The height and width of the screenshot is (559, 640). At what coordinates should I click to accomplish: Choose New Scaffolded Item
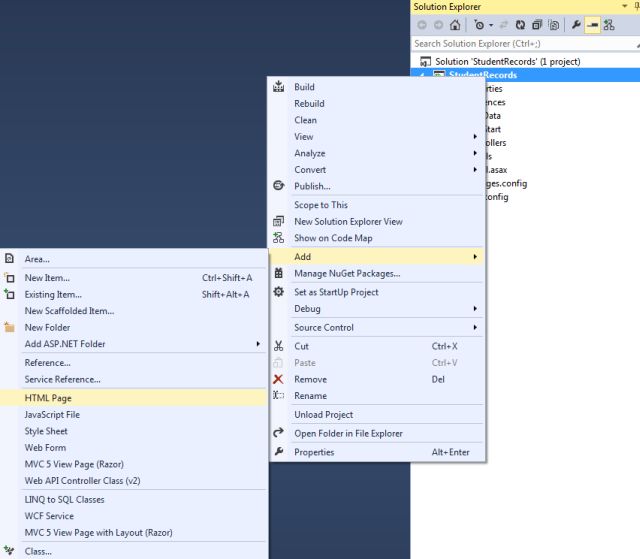coord(69,311)
